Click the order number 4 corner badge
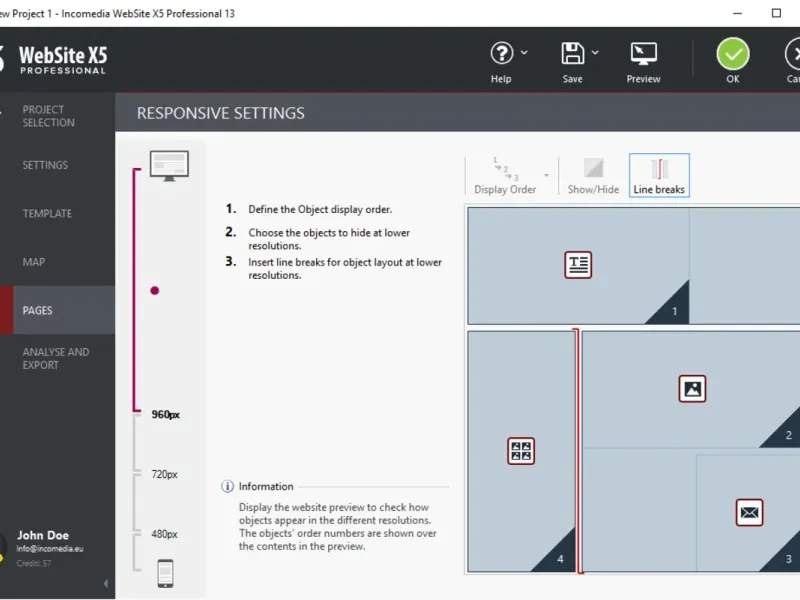The height and width of the screenshot is (600, 800). click(559, 557)
